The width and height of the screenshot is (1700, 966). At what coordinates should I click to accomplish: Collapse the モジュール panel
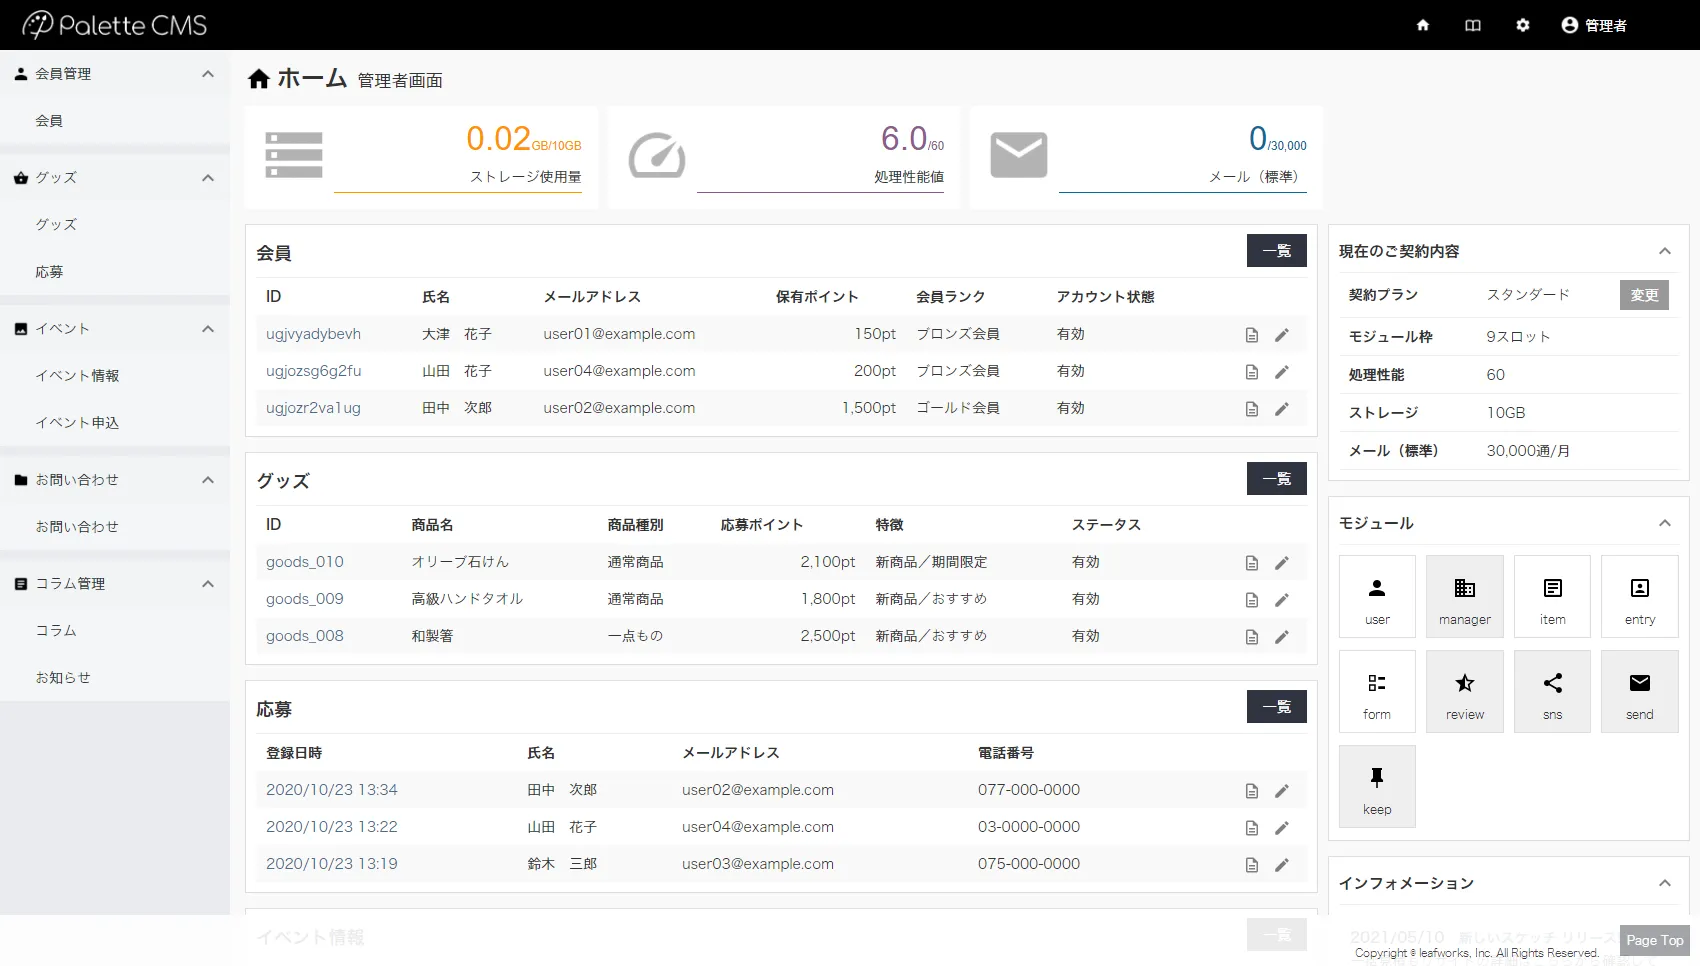pos(1665,522)
